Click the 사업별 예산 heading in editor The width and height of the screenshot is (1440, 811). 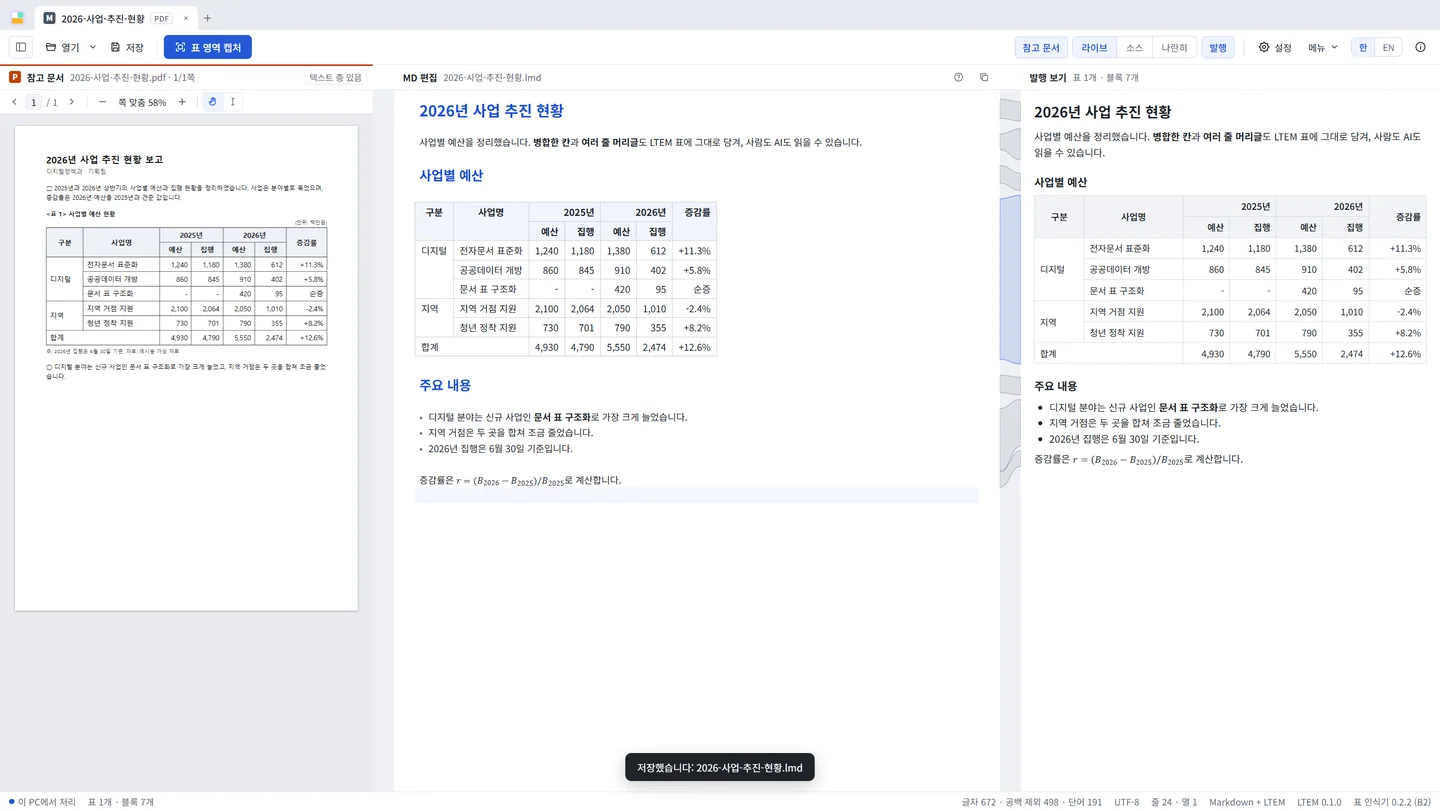[451, 175]
